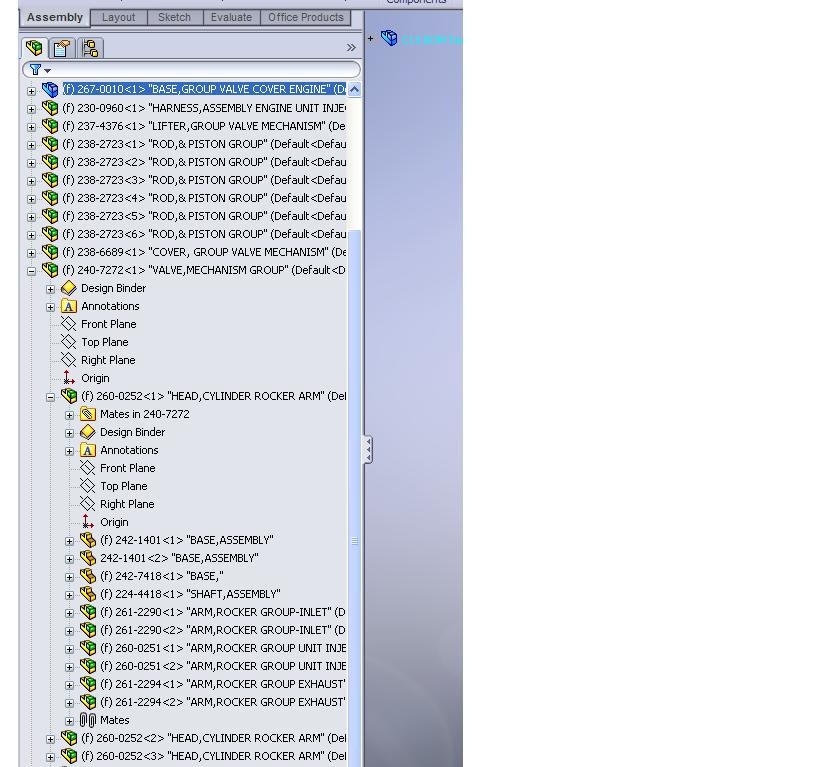Click the filter funnel icon
This screenshot has height=767, width=840.
click(x=35, y=70)
